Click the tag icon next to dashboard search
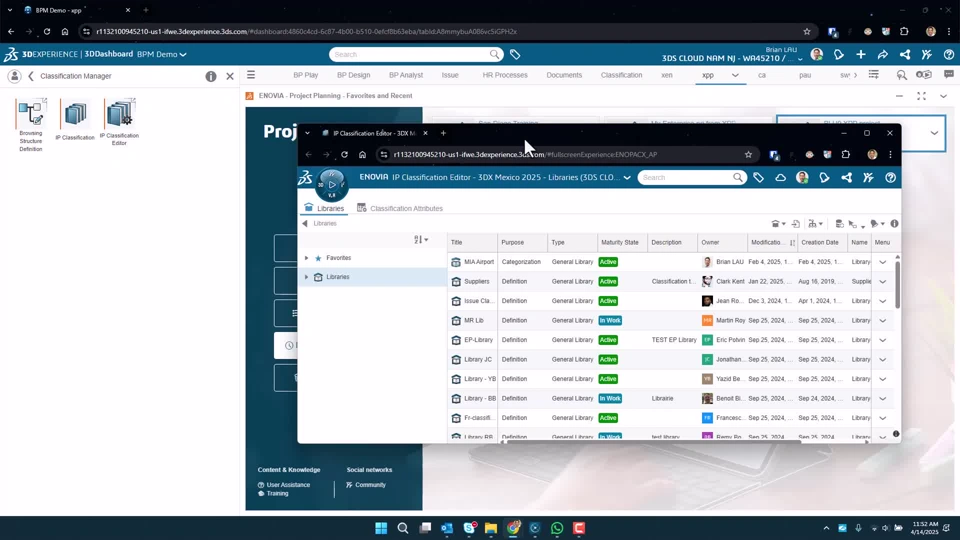The height and width of the screenshot is (540, 960). (x=515, y=54)
